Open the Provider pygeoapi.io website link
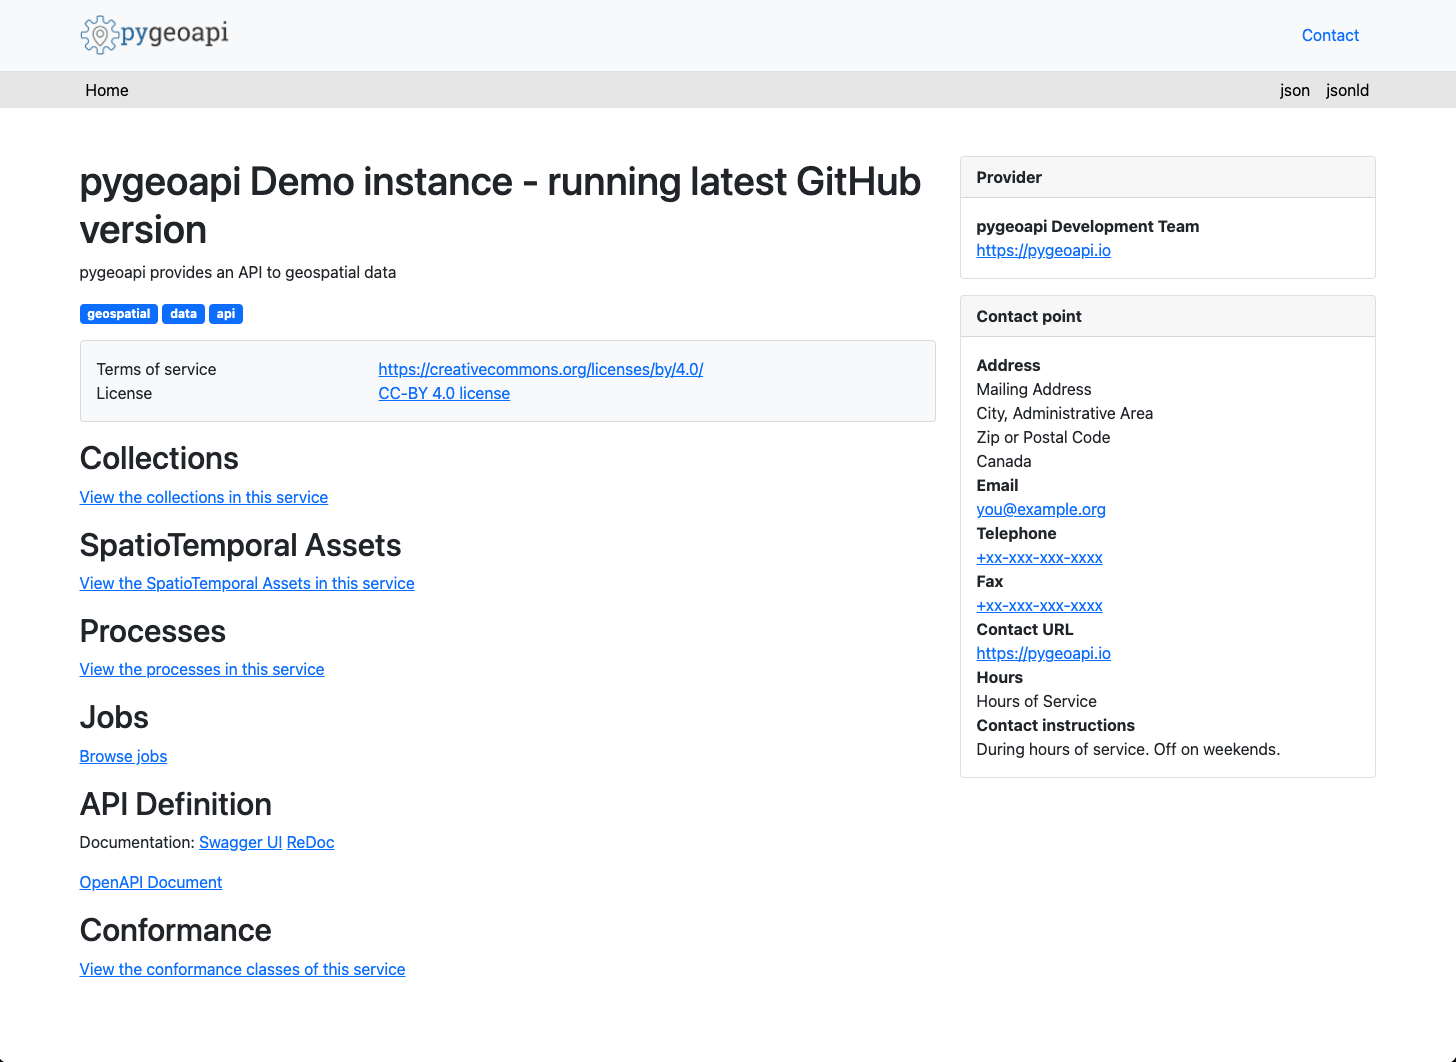Image resolution: width=1456 pixels, height=1062 pixels. pyautogui.click(x=1043, y=250)
